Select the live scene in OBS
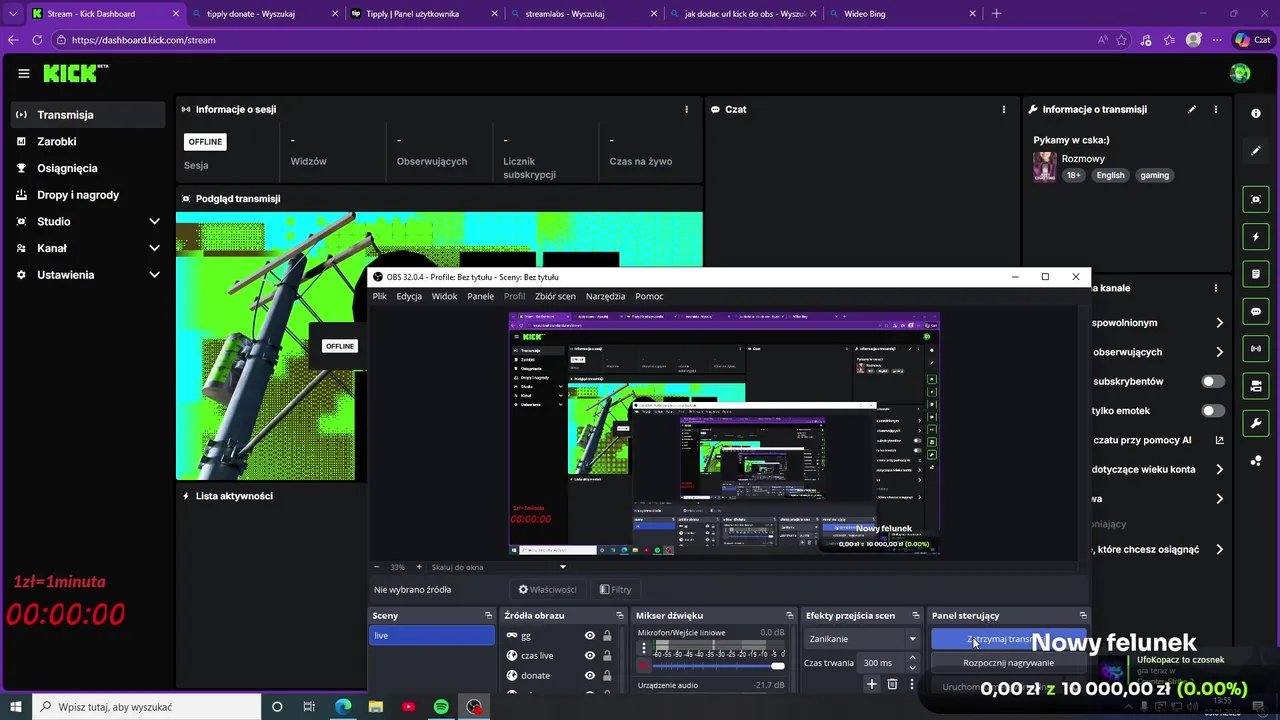Viewport: 1280px width, 720px height. pos(431,636)
